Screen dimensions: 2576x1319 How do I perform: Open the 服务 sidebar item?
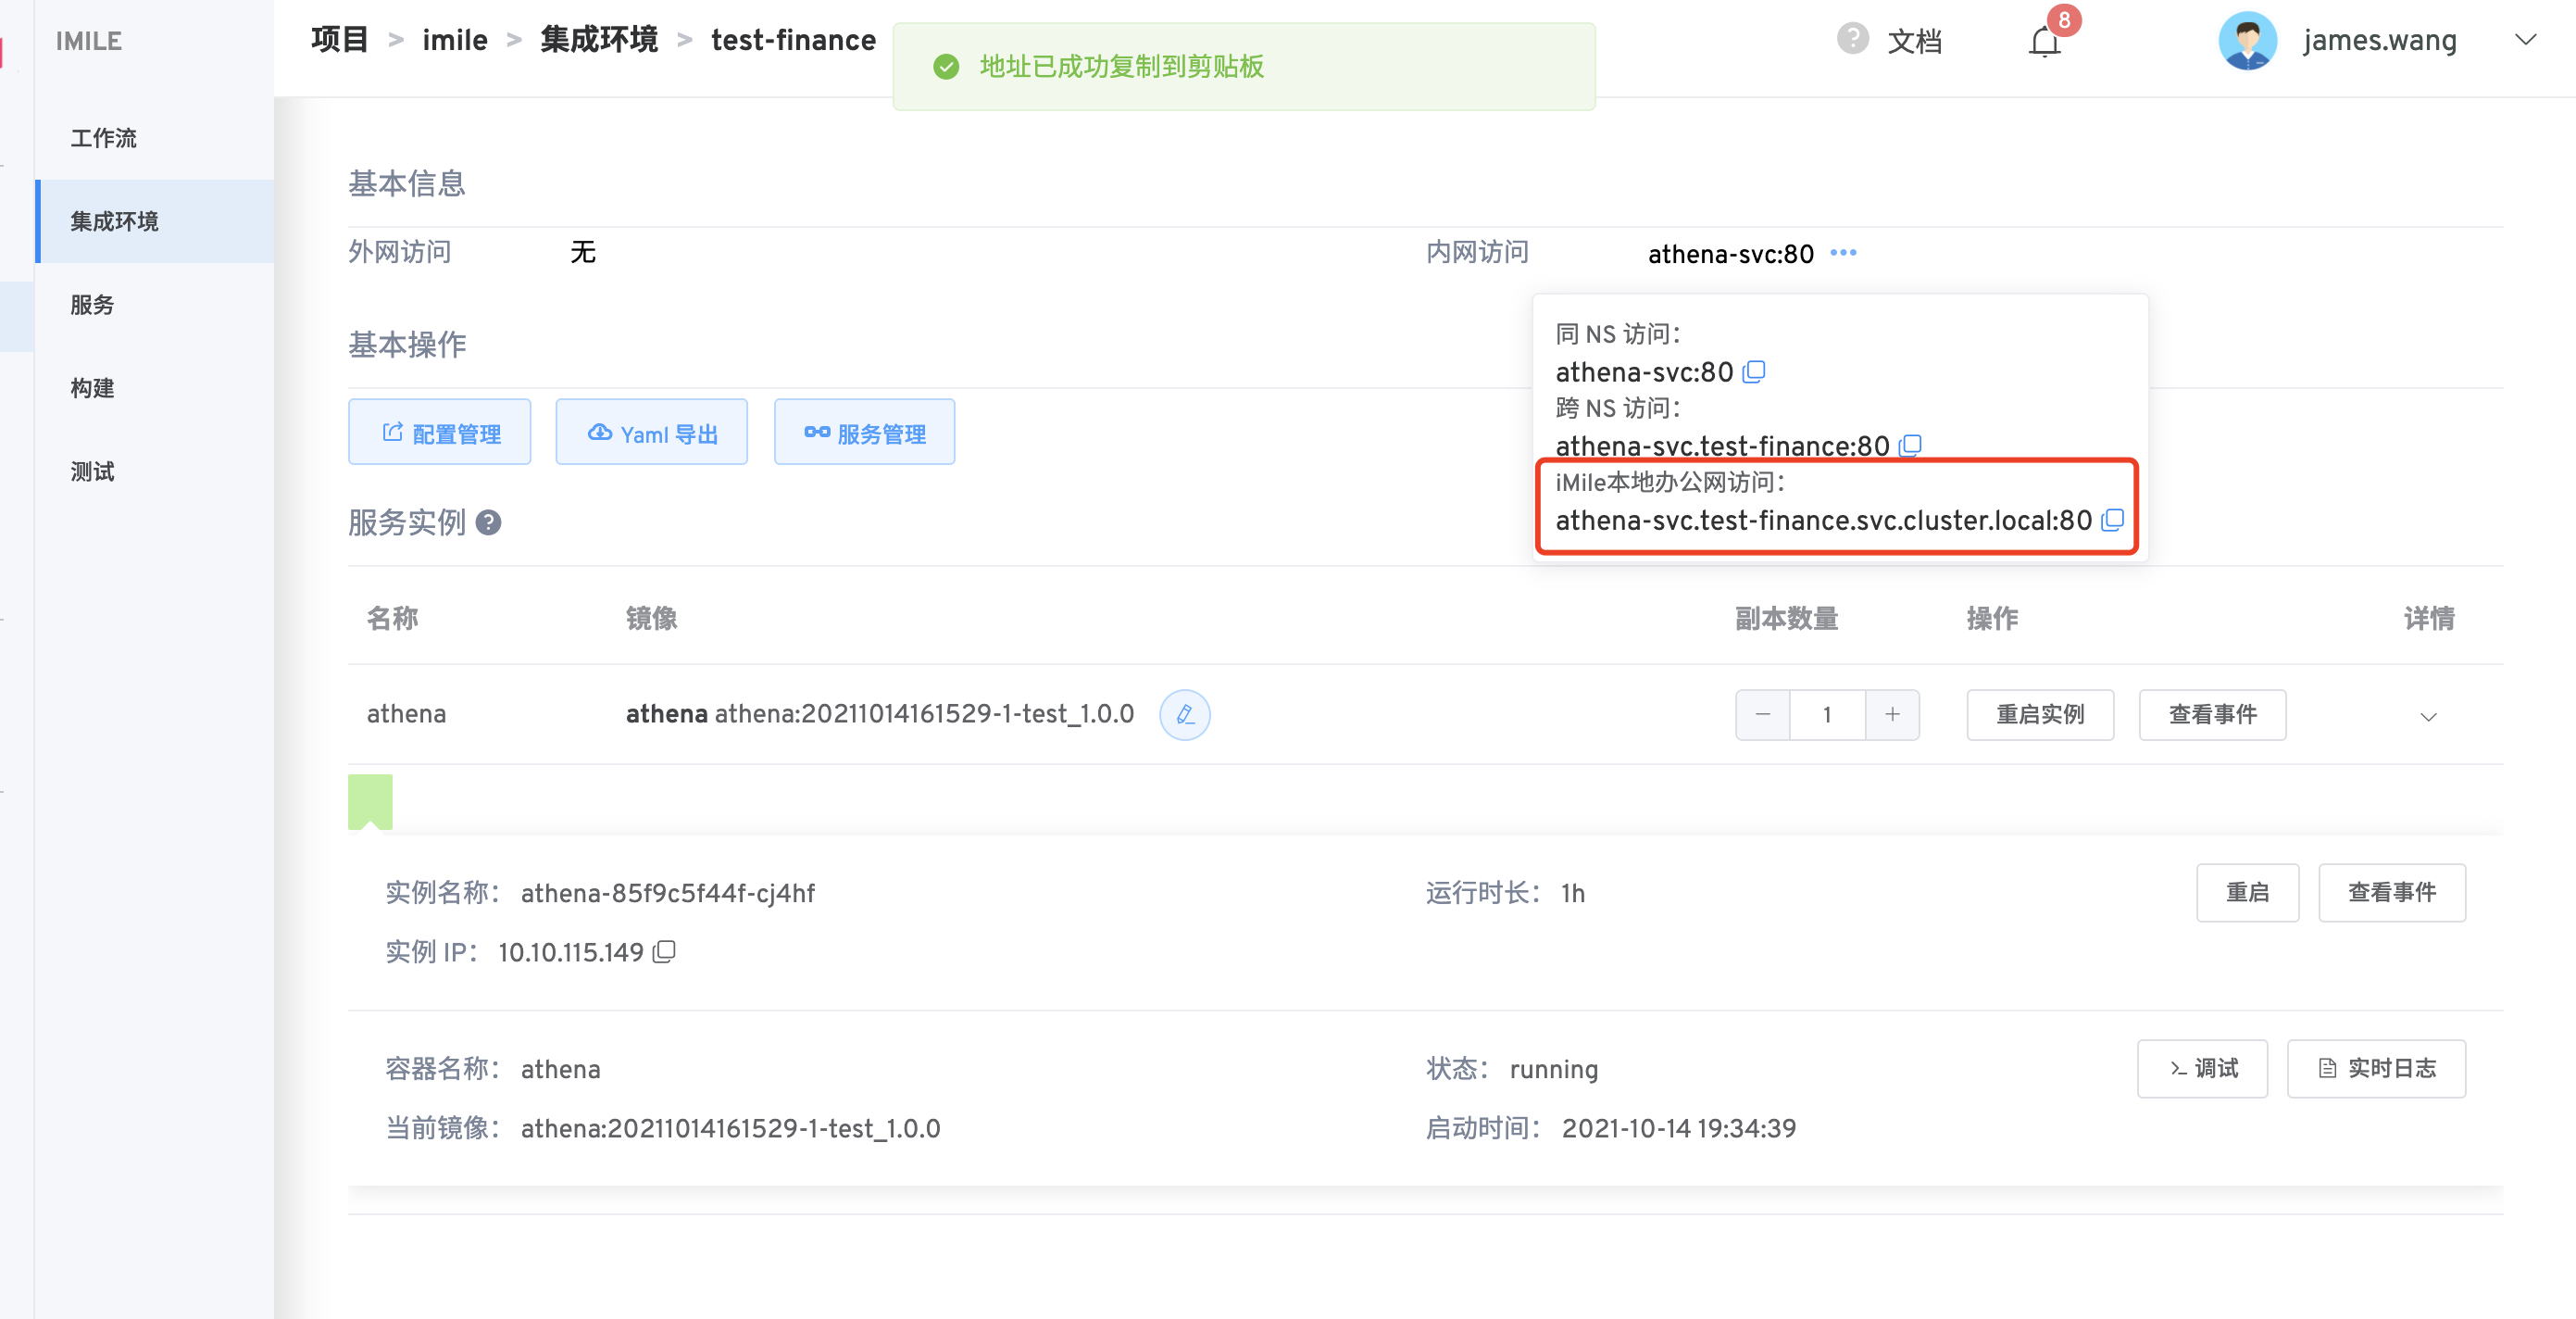tap(92, 304)
